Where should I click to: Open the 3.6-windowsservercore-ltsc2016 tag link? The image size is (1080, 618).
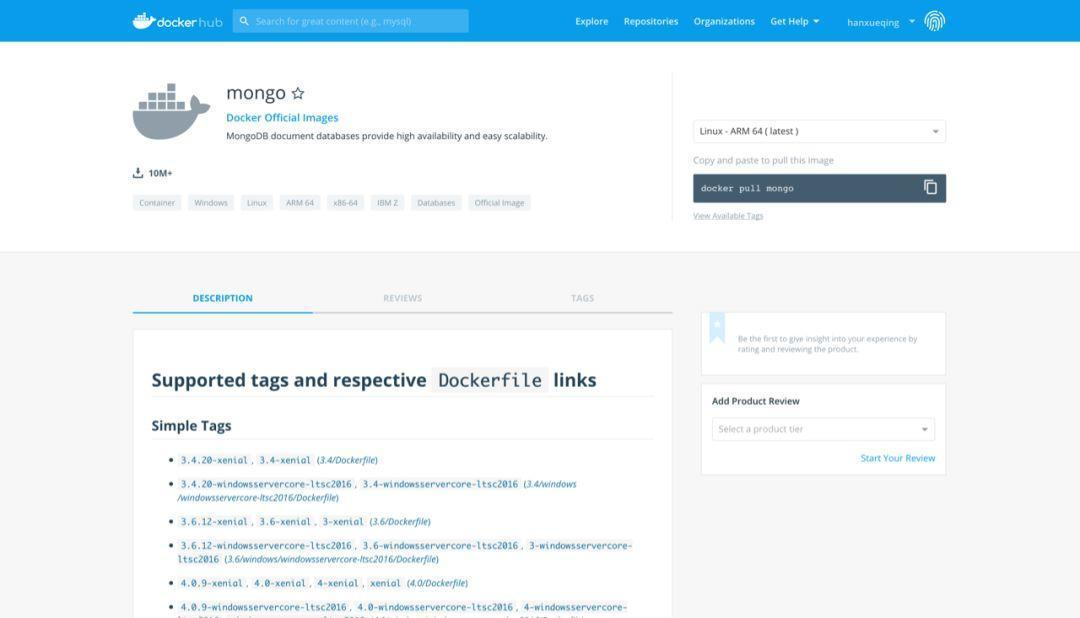(x=440, y=546)
